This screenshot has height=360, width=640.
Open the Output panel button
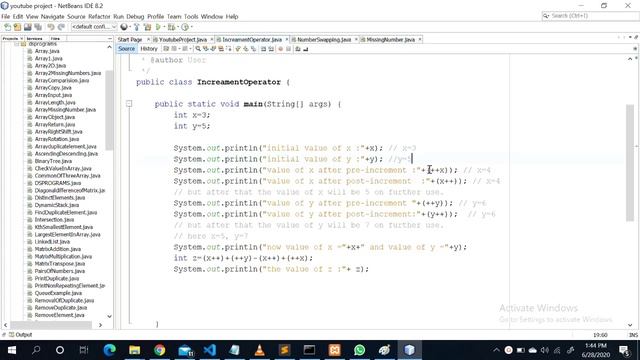click(20, 335)
